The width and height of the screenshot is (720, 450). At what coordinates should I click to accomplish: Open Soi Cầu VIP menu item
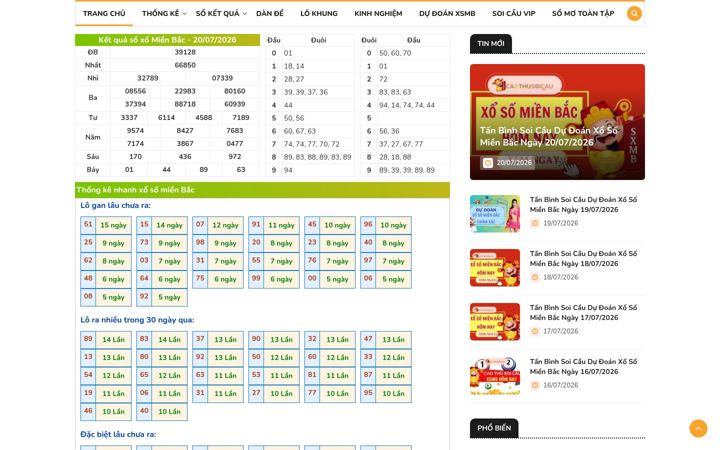click(x=513, y=13)
